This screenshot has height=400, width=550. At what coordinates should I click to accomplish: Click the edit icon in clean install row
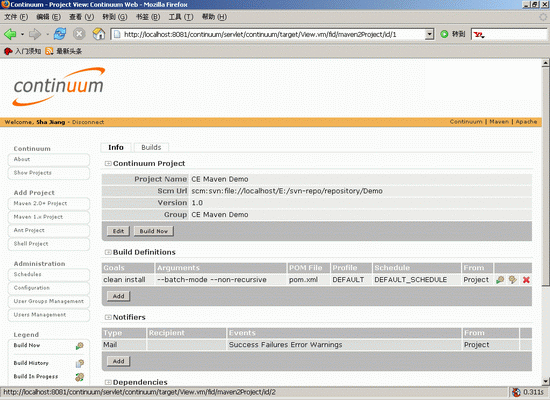pos(513,280)
